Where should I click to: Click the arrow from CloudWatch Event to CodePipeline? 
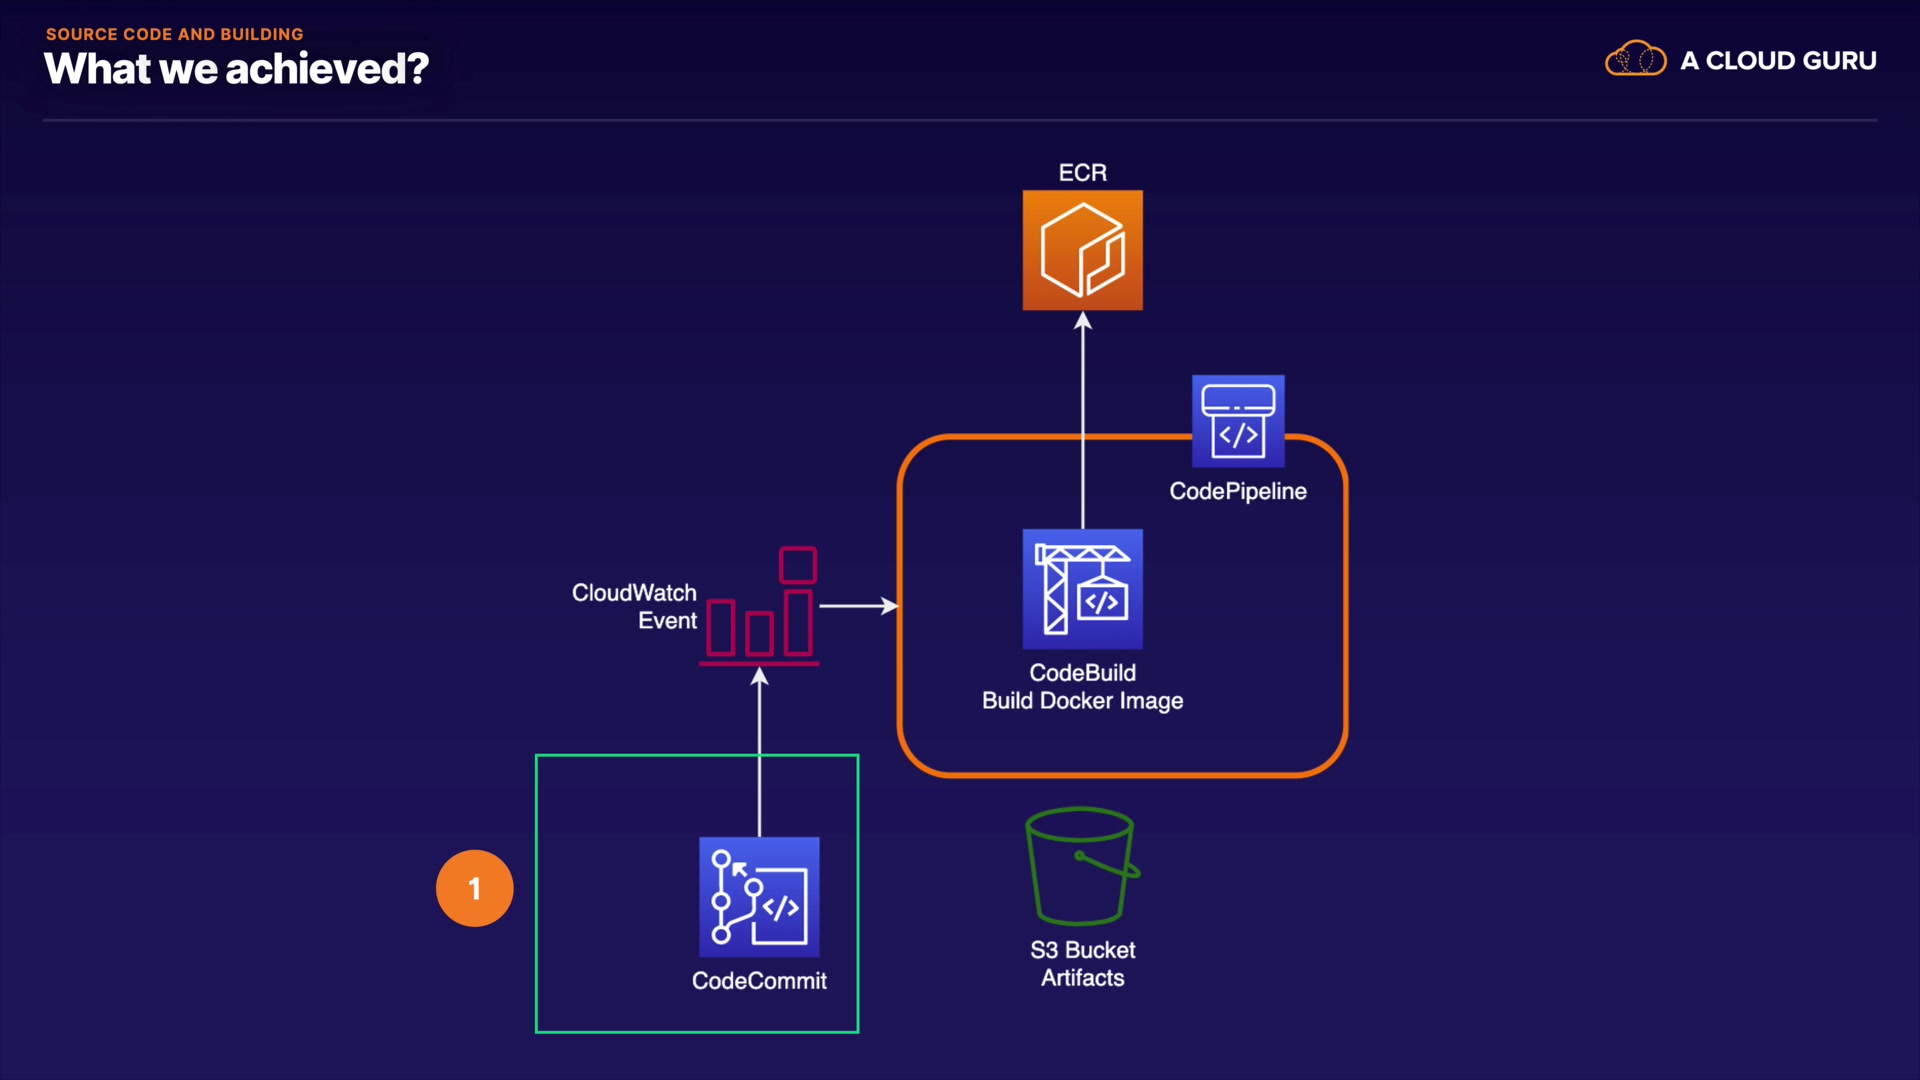[x=857, y=606]
